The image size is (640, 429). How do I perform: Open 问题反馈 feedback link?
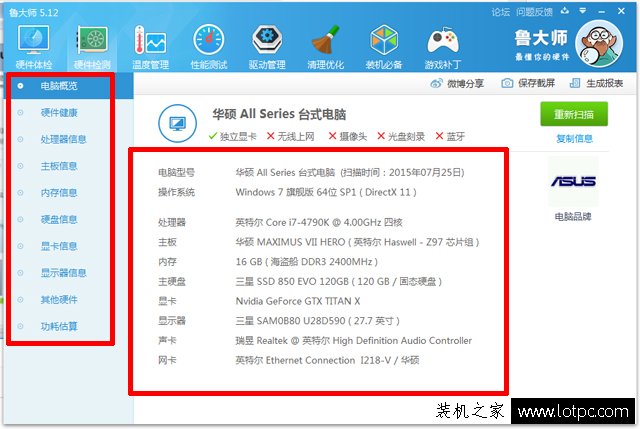[x=534, y=12]
